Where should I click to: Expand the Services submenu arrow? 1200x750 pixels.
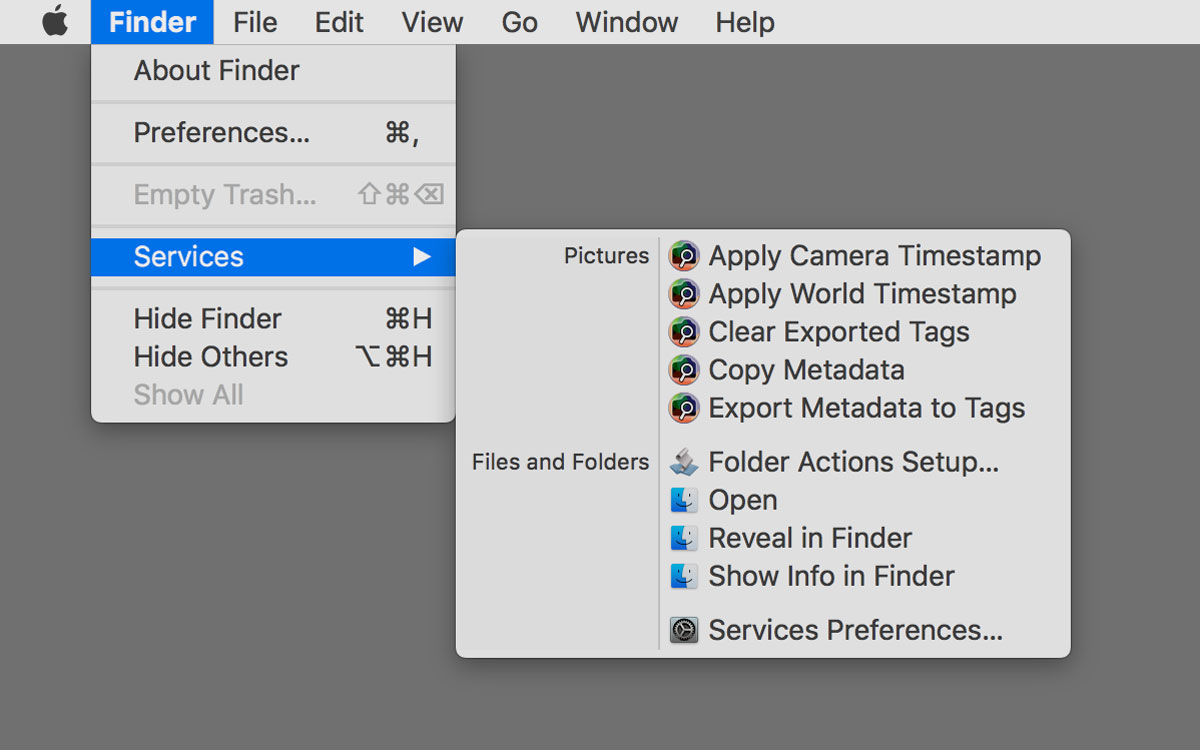(422, 257)
